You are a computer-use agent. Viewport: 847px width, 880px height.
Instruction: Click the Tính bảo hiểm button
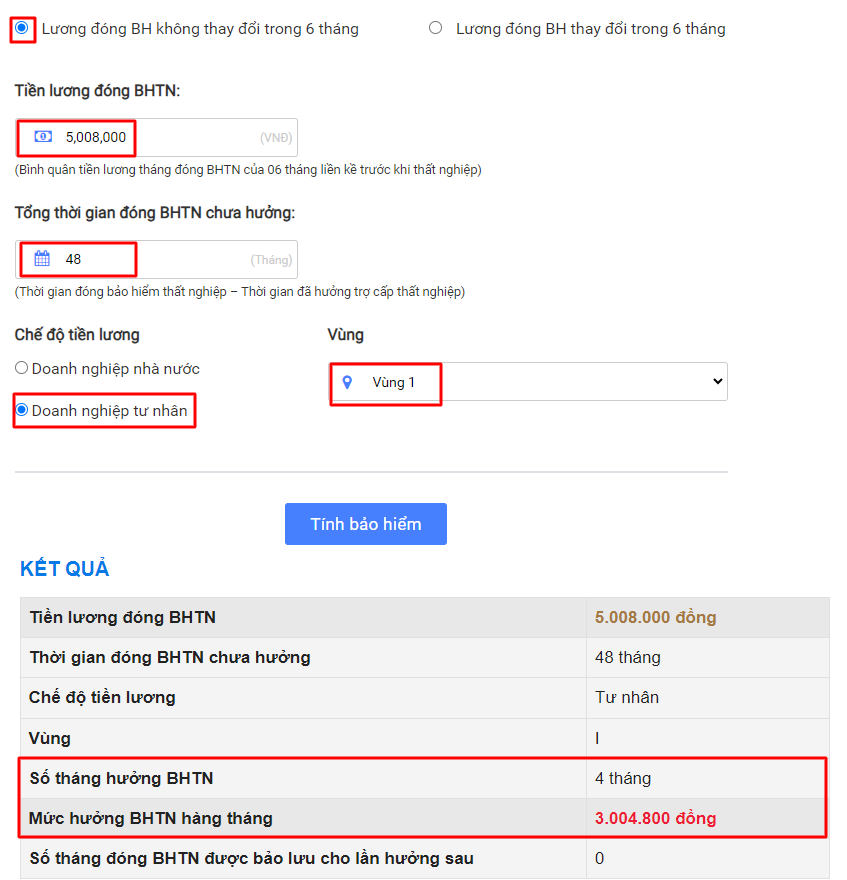tap(366, 524)
